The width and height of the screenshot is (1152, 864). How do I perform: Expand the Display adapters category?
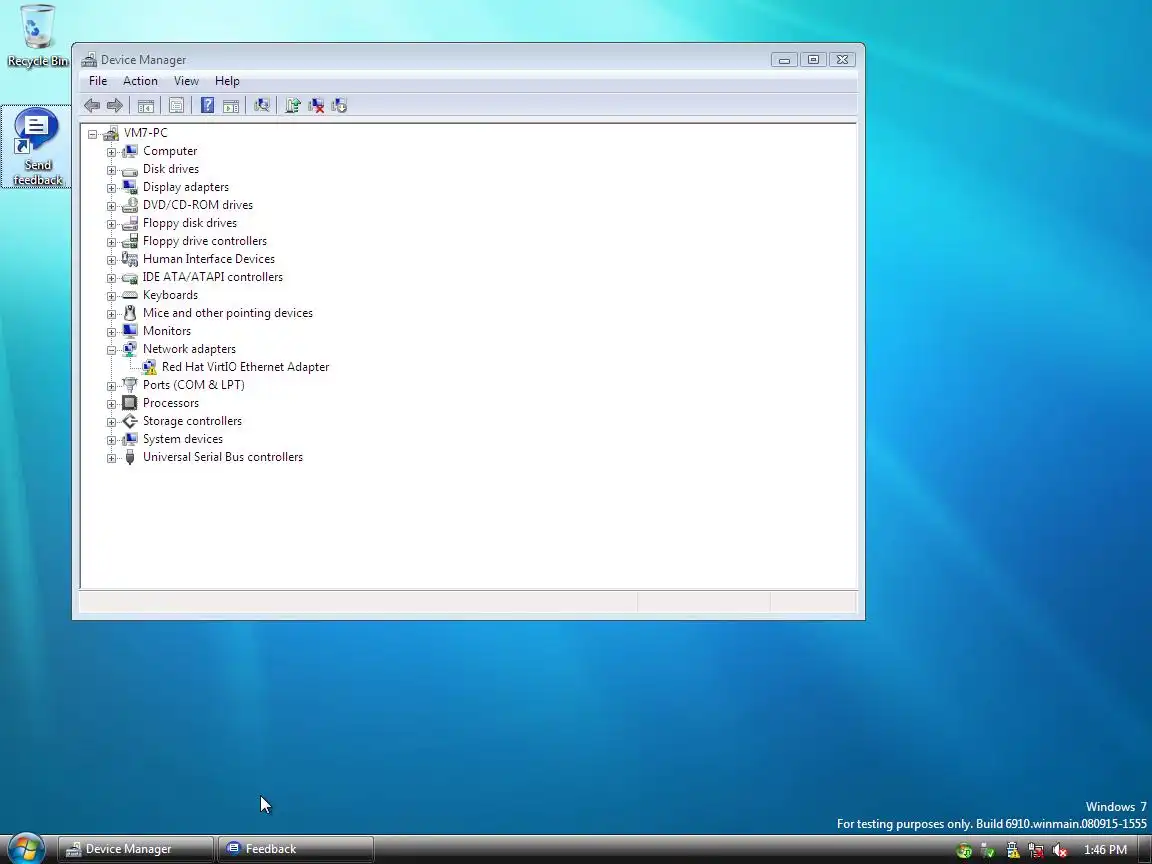point(111,187)
